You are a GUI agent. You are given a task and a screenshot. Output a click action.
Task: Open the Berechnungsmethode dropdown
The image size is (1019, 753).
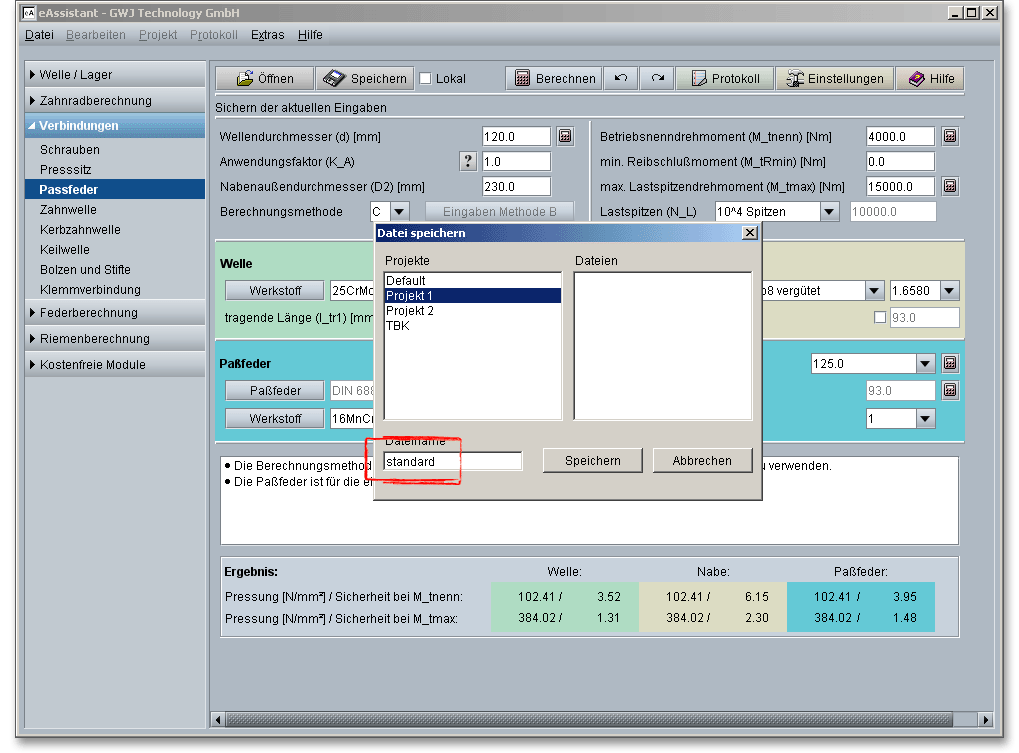click(399, 211)
